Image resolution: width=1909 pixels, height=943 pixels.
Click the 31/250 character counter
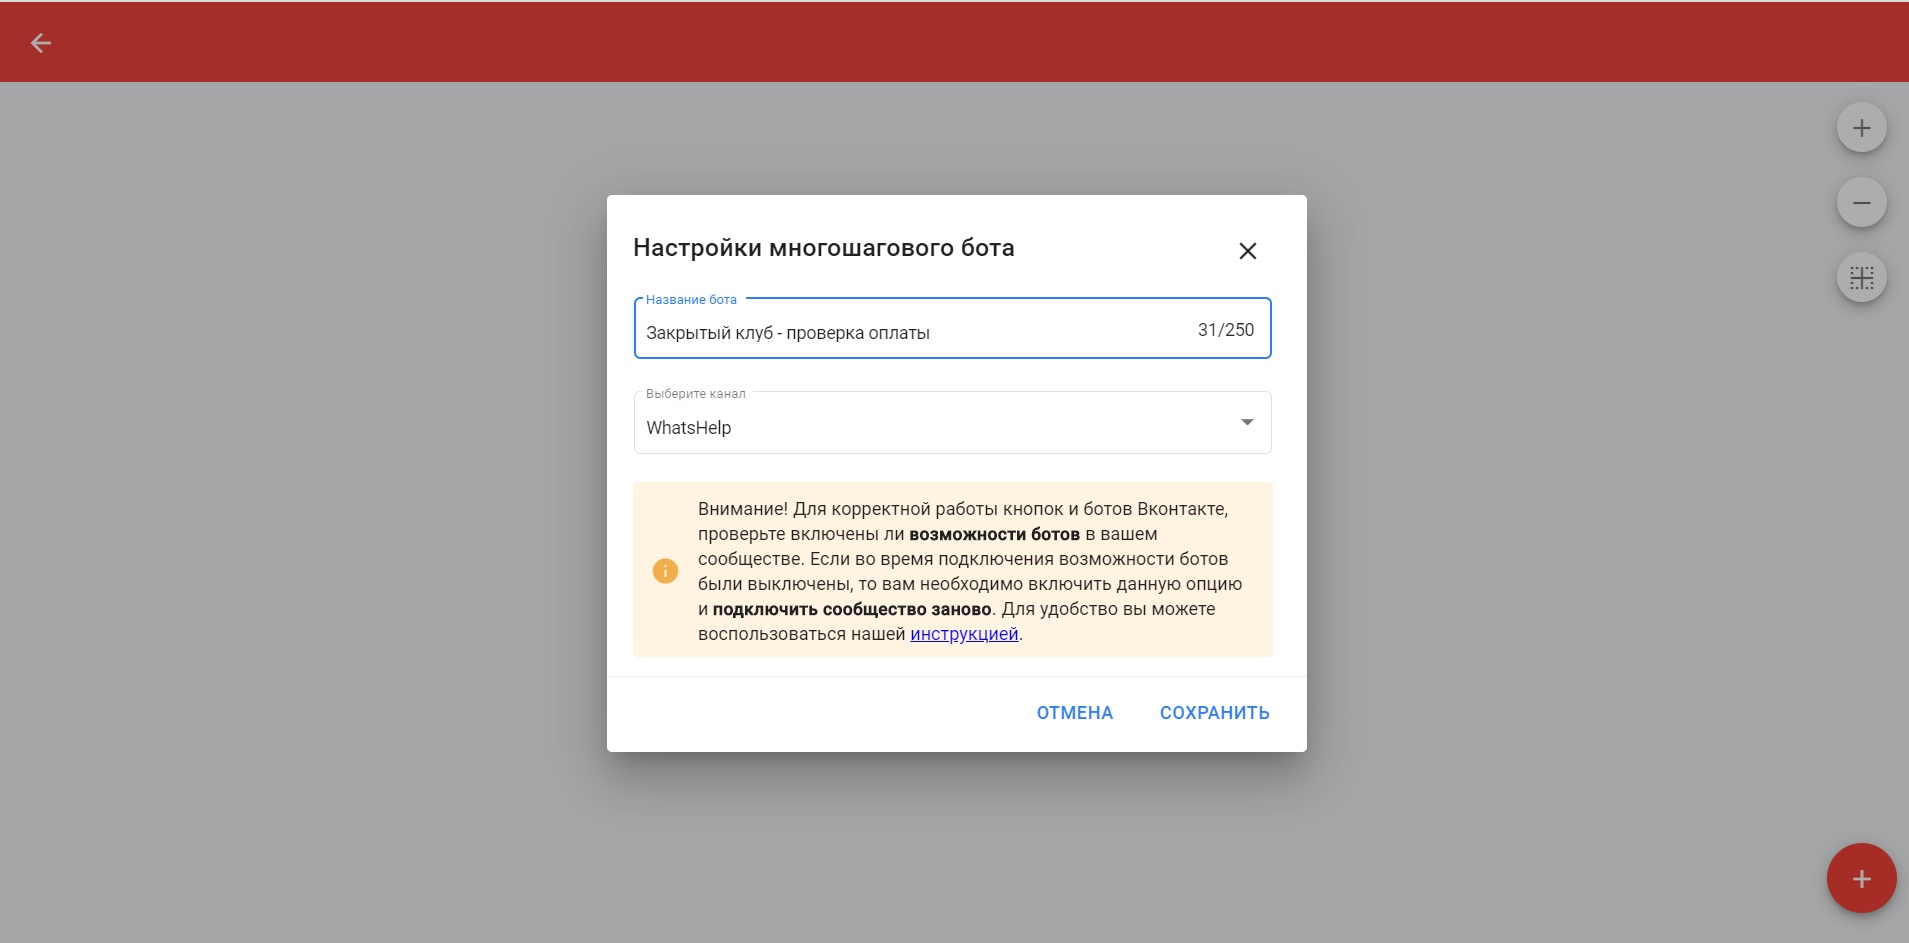[1225, 330]
